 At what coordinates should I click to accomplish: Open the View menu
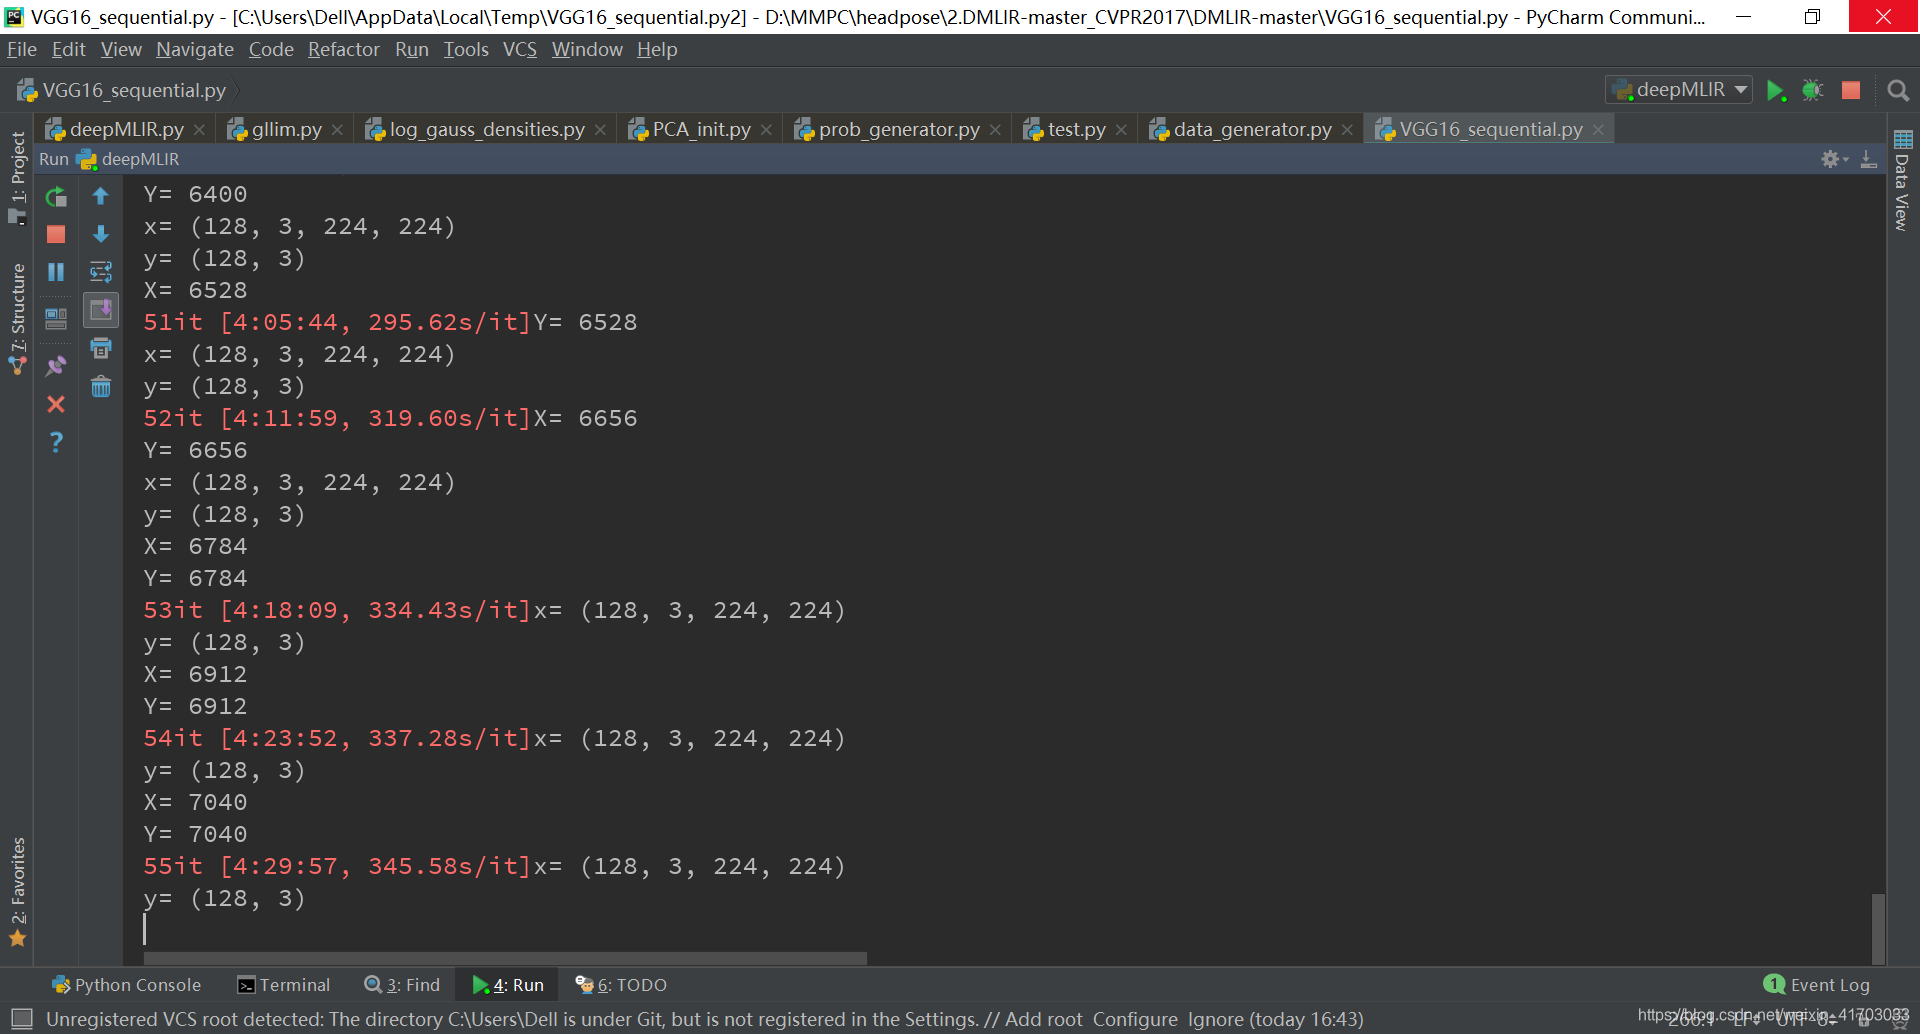click(121, 49)
